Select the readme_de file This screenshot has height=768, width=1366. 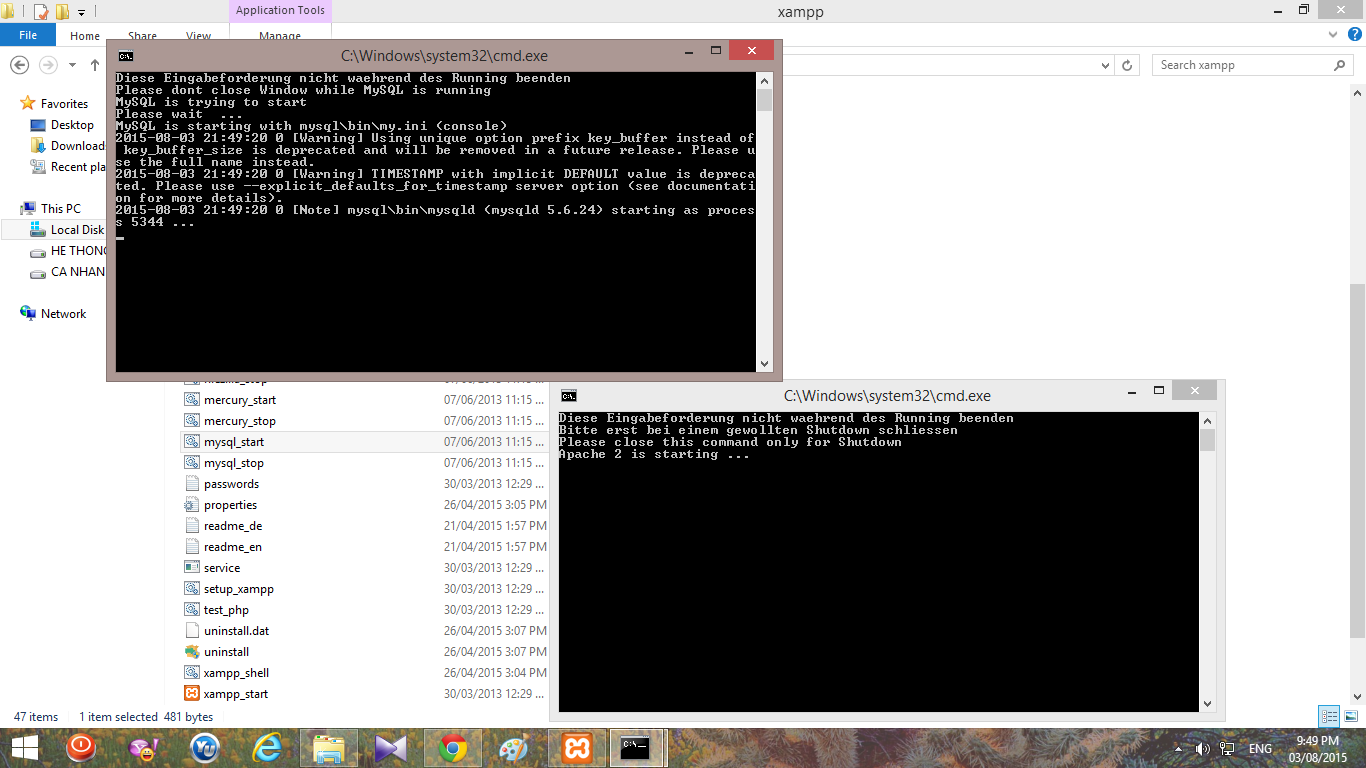click(232, 526)
